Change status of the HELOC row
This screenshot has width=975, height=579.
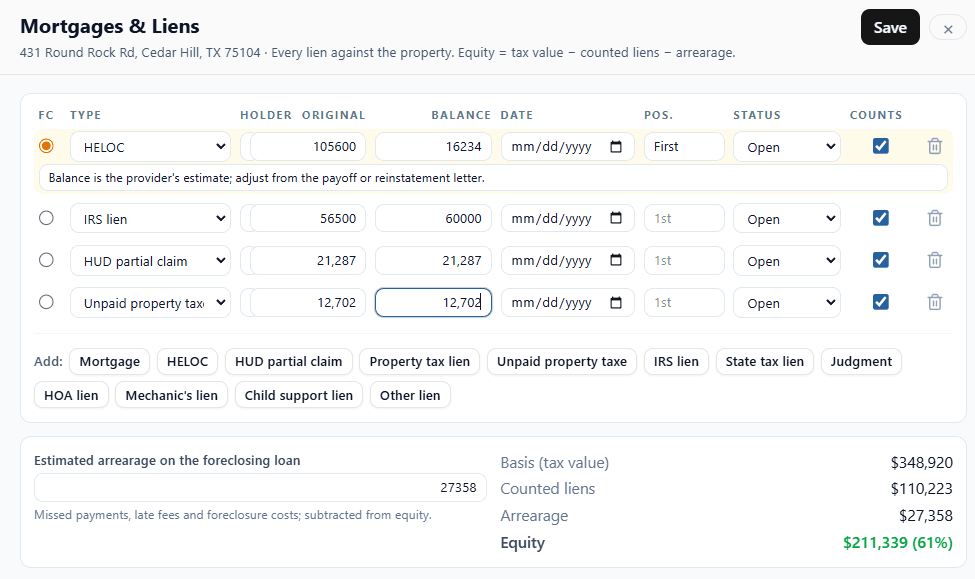click(x=787, y=147)
